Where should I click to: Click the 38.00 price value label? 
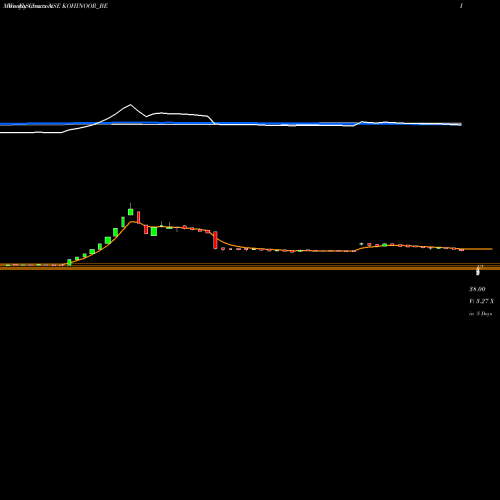point(477,289)
